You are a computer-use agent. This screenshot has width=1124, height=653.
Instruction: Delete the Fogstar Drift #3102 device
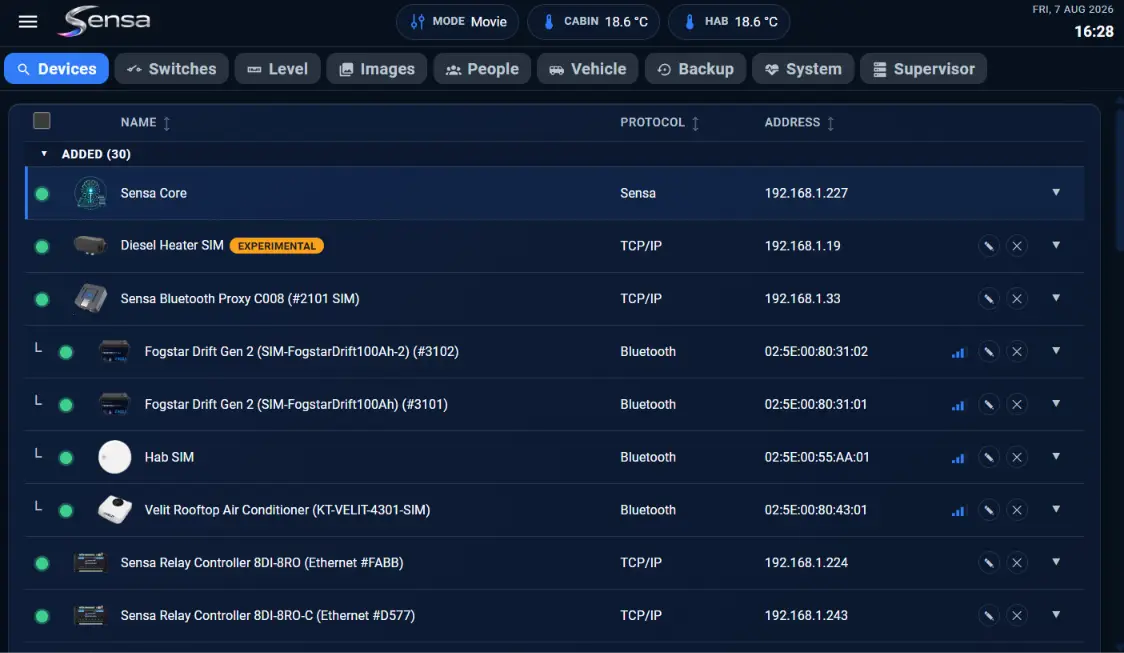1016,352
